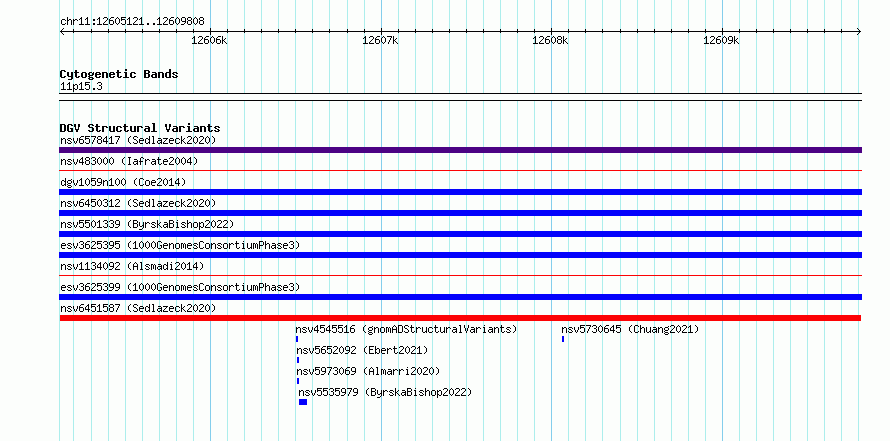
Task: Select the blue nsv6450312 variant bar
Action: tap(460, 213)
